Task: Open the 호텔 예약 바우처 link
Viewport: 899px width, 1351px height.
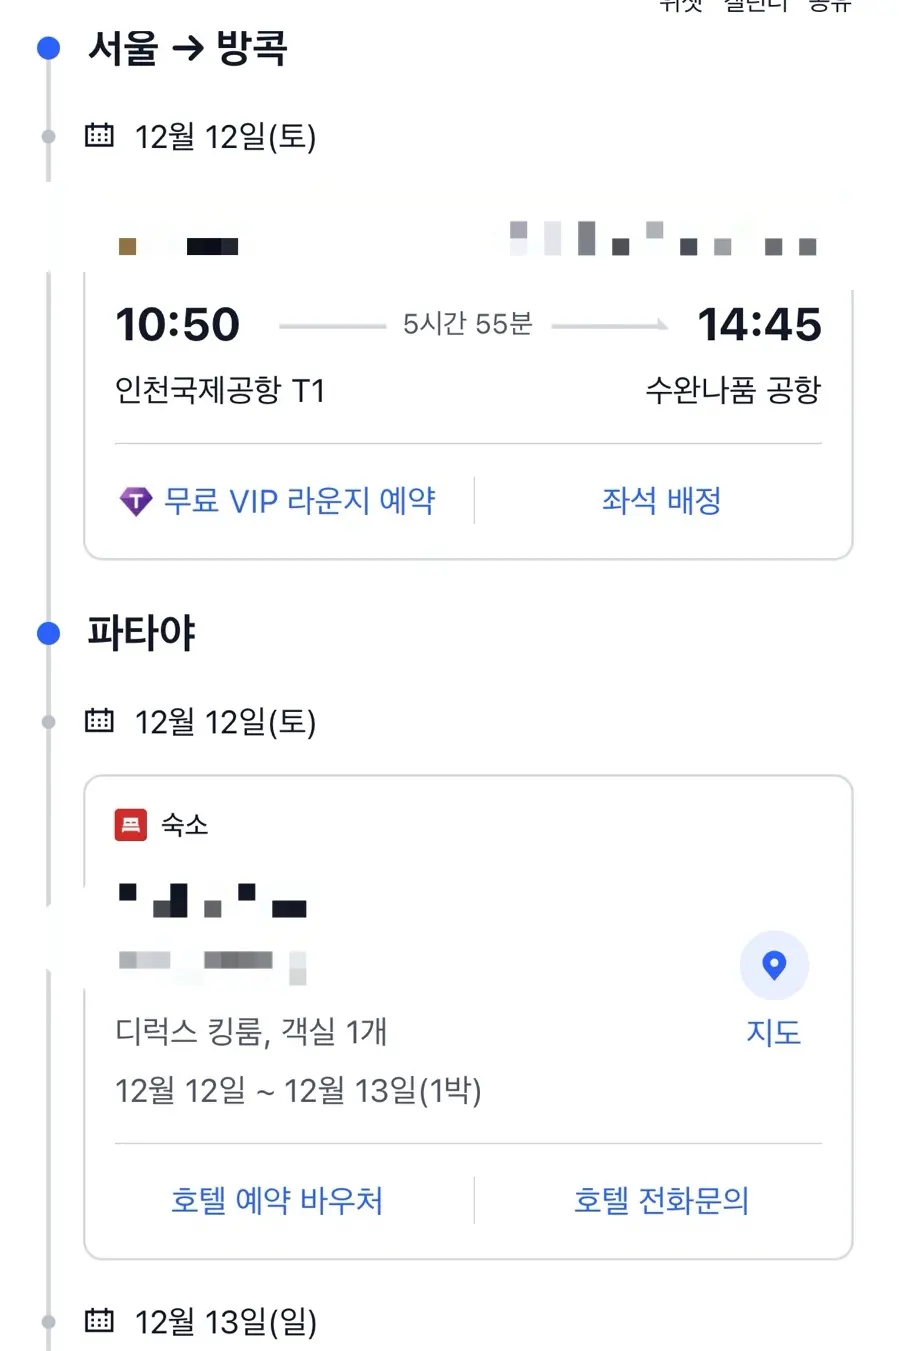Action: pyautogui.click(x=277, y=1200)
